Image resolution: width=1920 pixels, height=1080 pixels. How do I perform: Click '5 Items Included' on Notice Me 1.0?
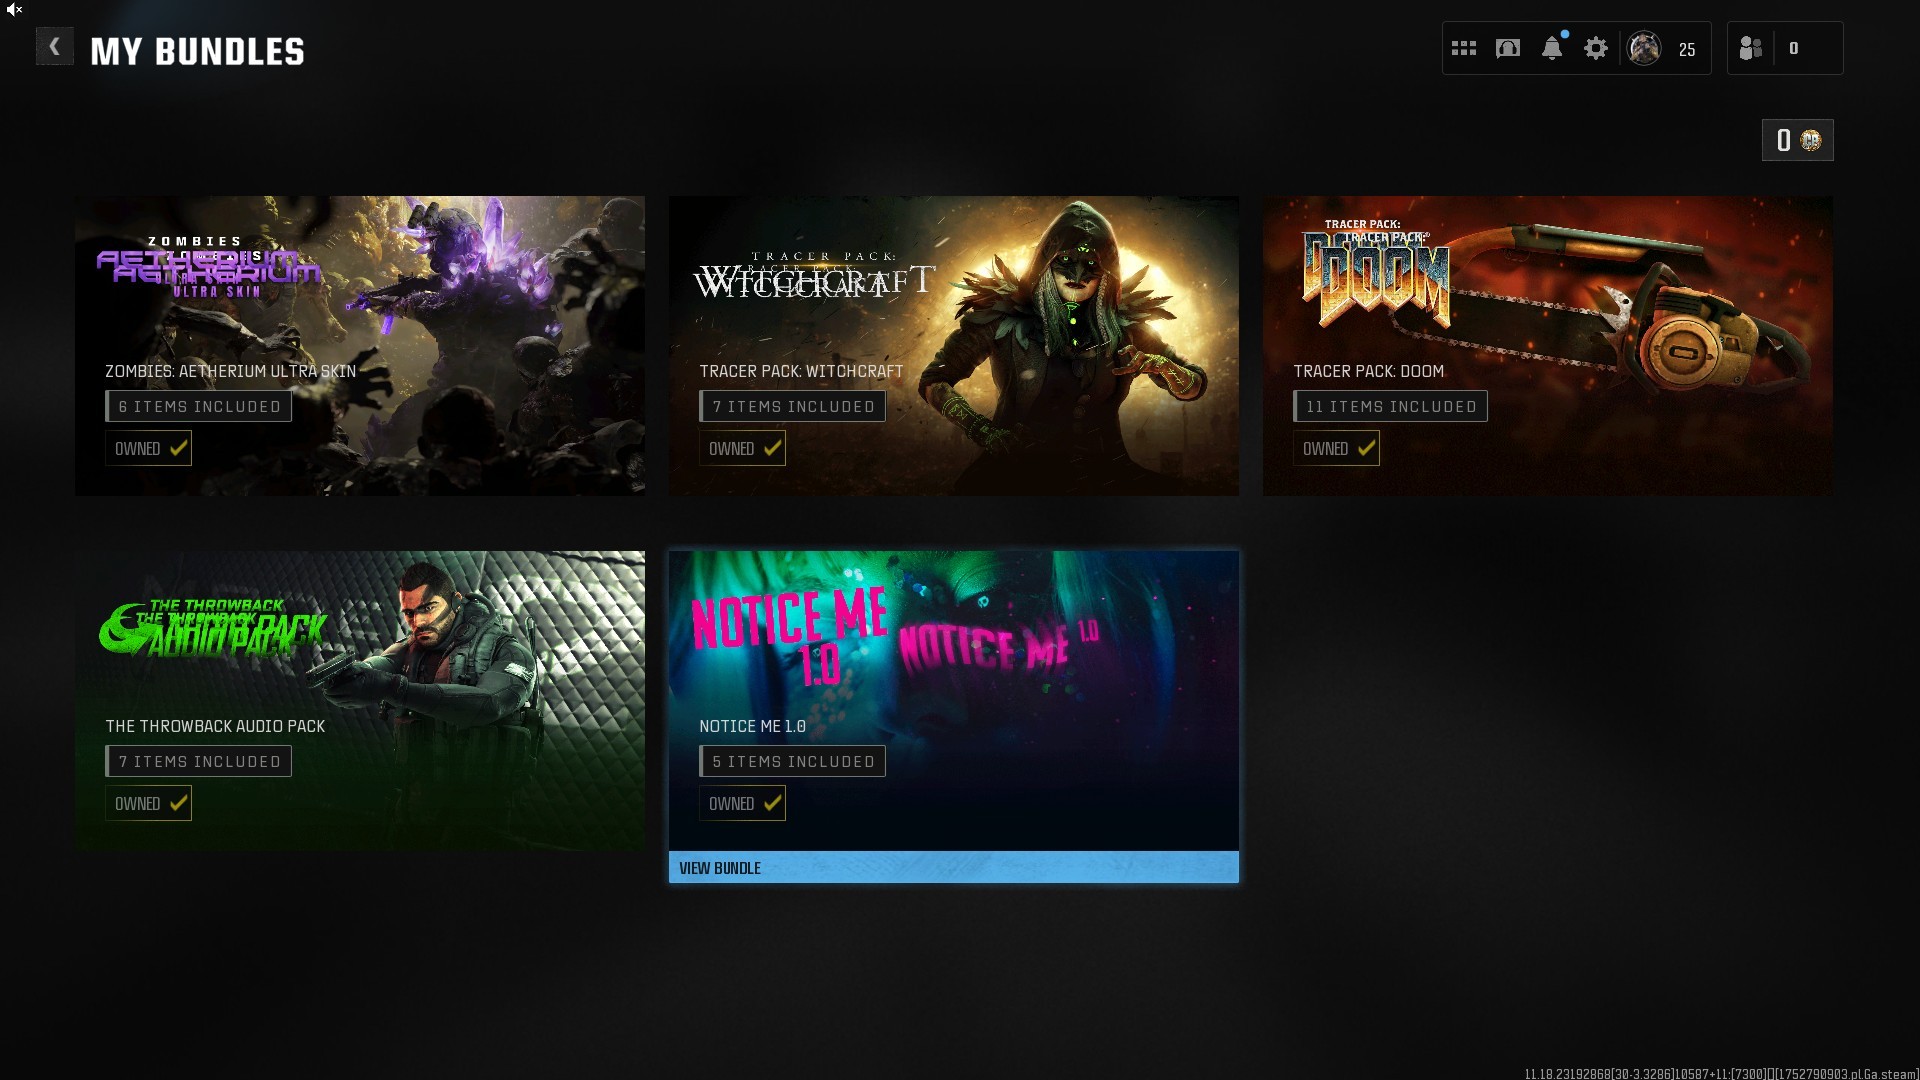(x=792, y=761)
